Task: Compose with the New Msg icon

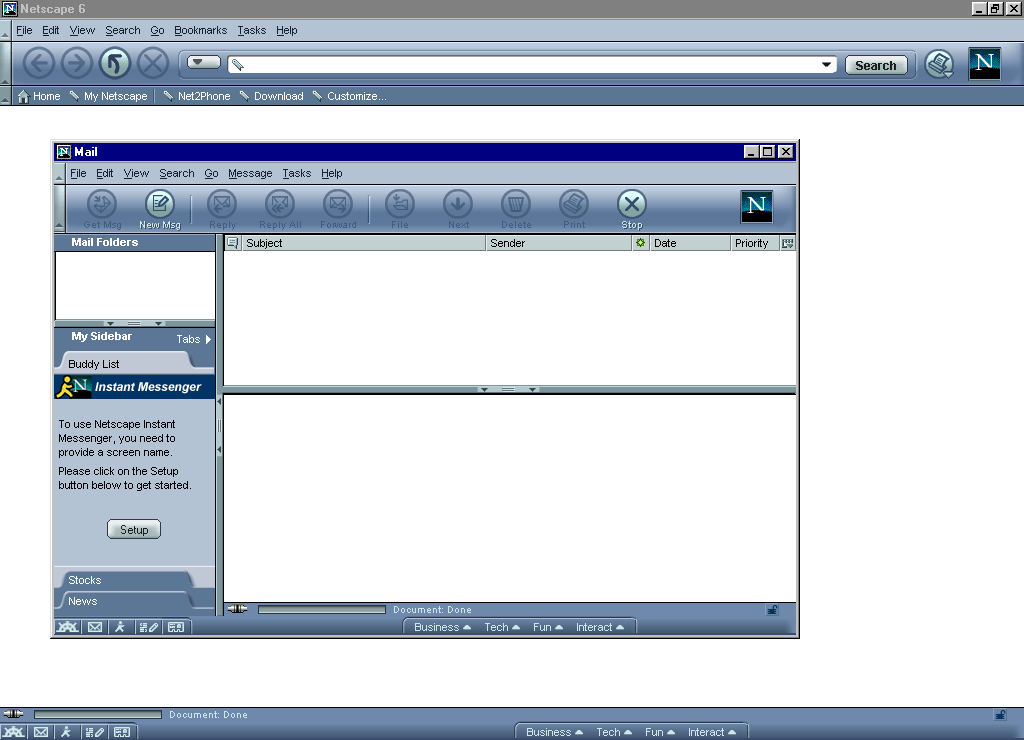Action: coord(159,210)
